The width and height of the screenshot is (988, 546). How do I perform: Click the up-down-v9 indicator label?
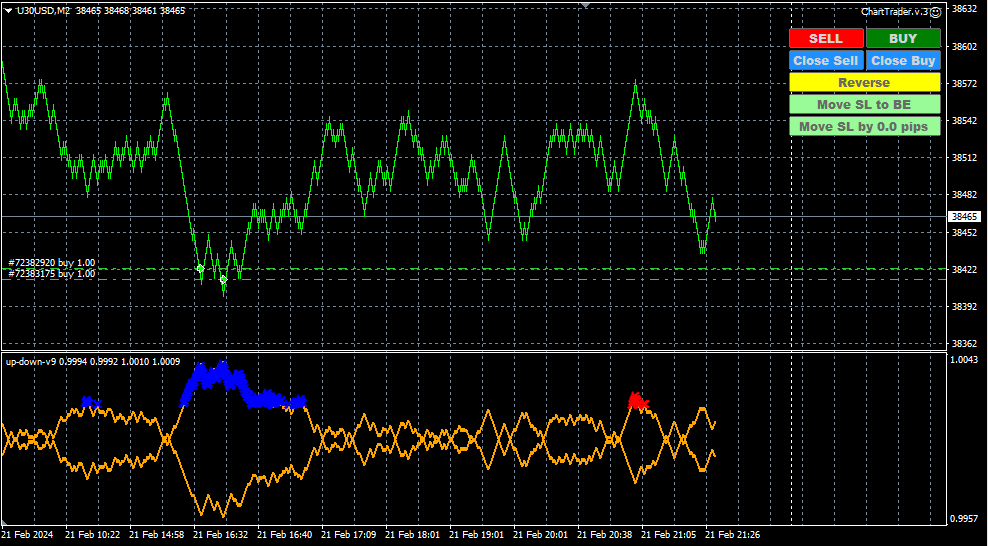(30, 361)
